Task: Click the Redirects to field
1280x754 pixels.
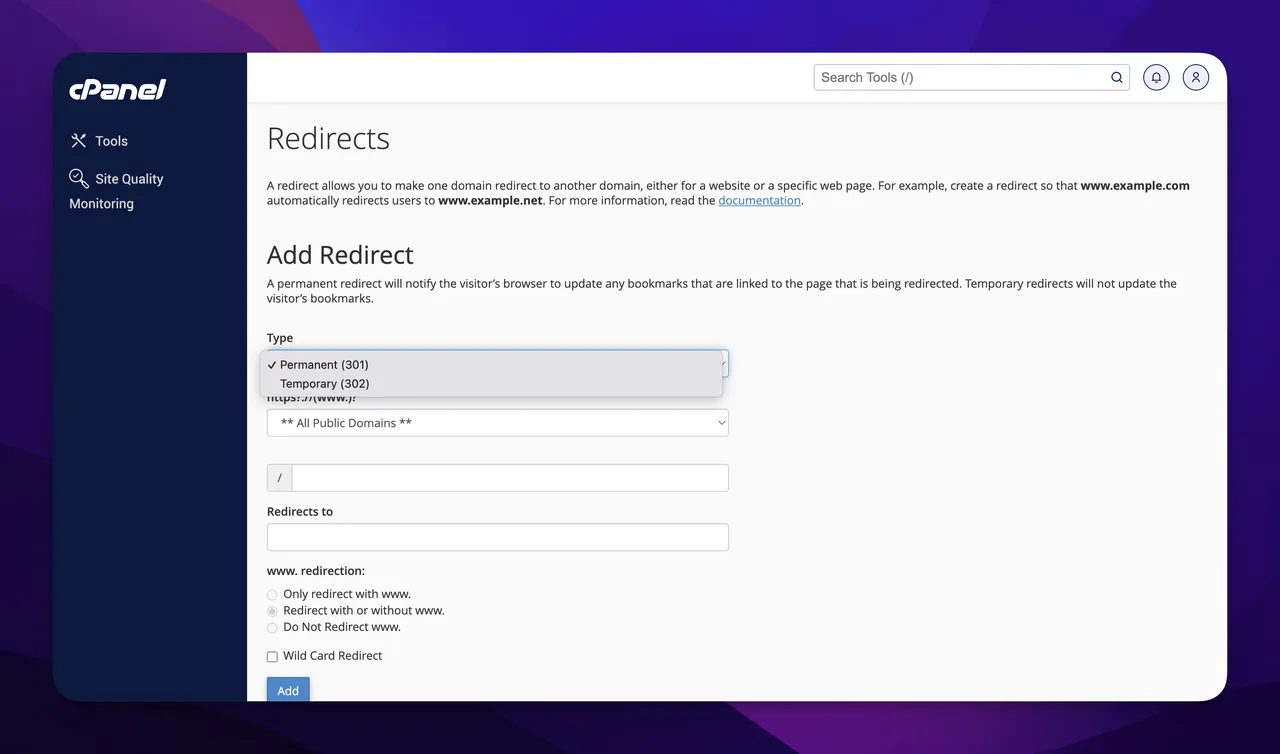Action: 498,537
